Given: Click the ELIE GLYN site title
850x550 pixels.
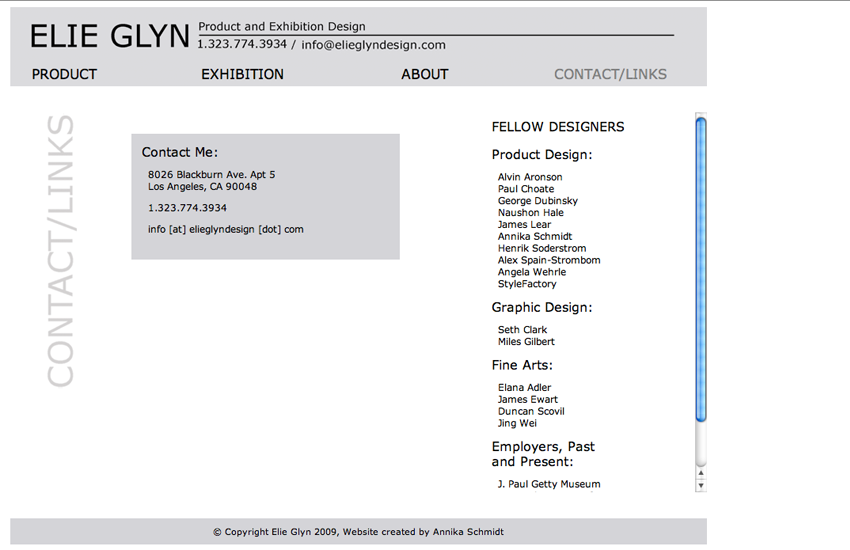Looking at the screenshot, I should (x=109, y=37).
